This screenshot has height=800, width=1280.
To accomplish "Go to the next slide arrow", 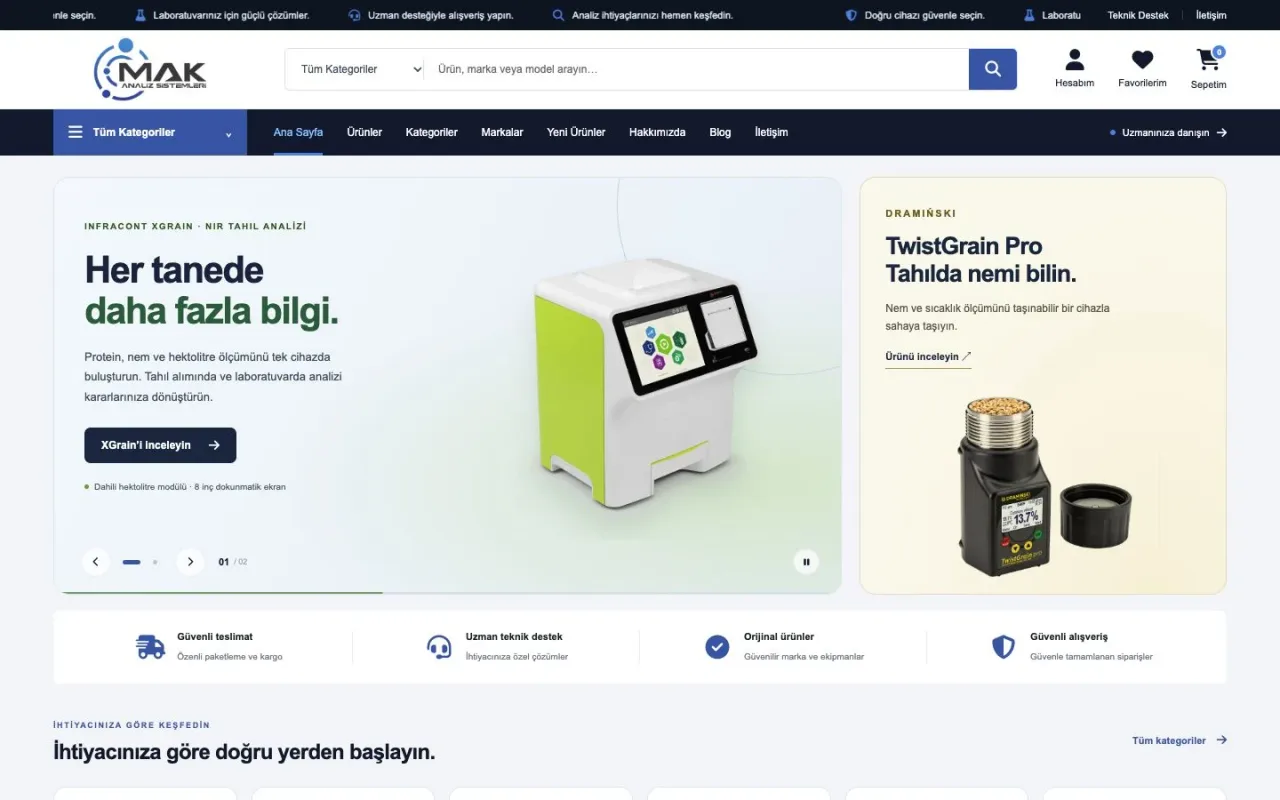I will [x=190, y=562].
